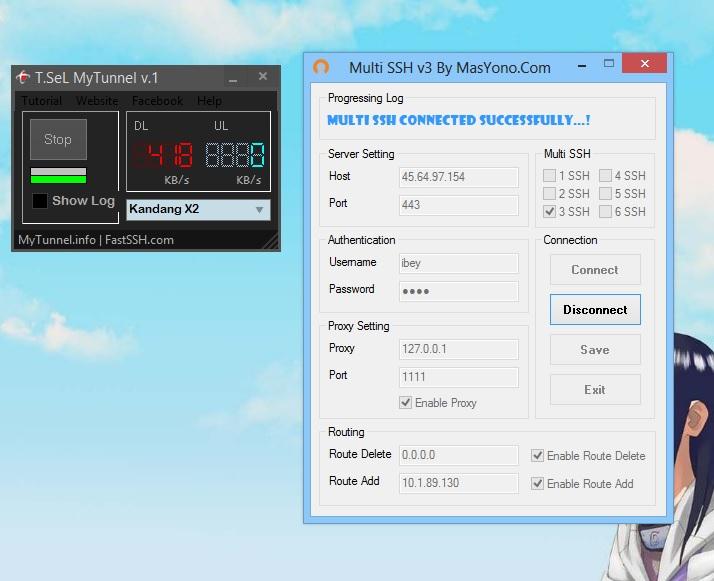The height and width of the screenshot is (581, 714).
Task: Select the 2 SSH checkbox
Action: (550, 194)
